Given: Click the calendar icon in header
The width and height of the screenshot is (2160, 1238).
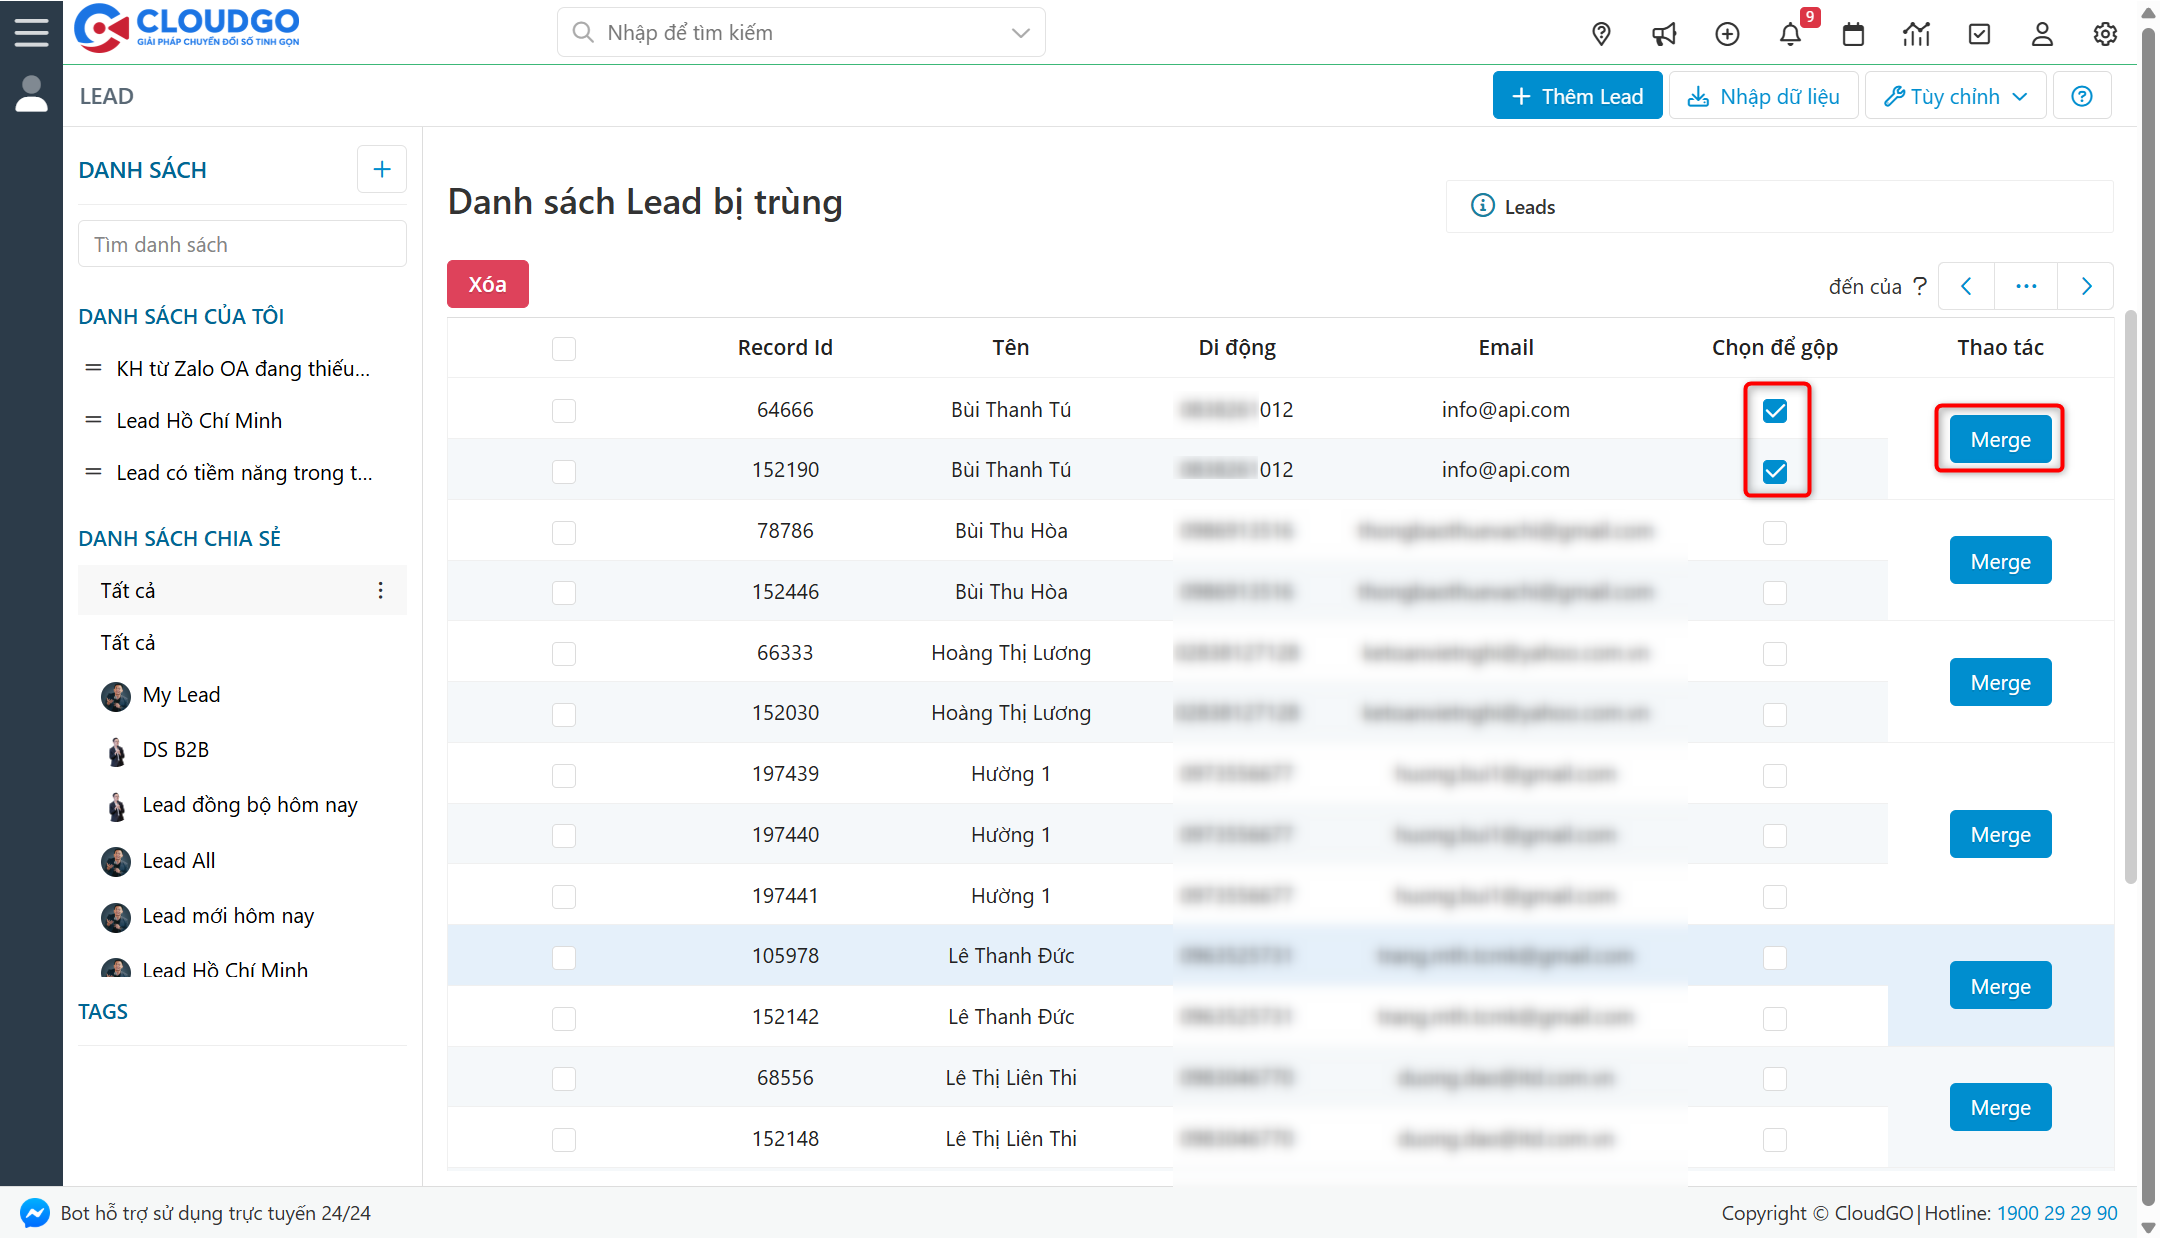Looking at the screenshot, I should (1853, 34).
